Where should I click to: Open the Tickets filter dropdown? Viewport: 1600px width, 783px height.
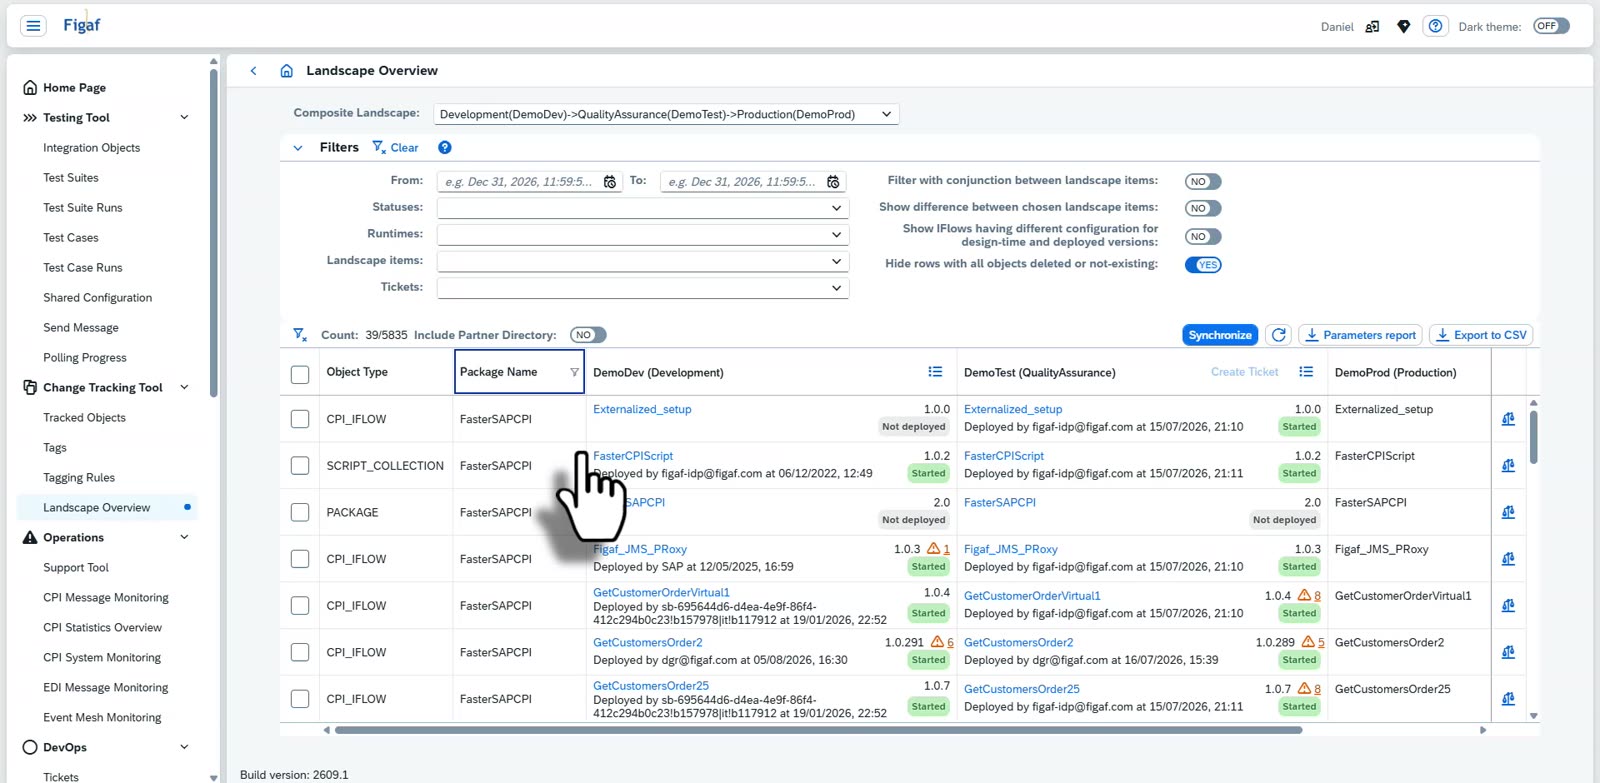tap(643, 288)
